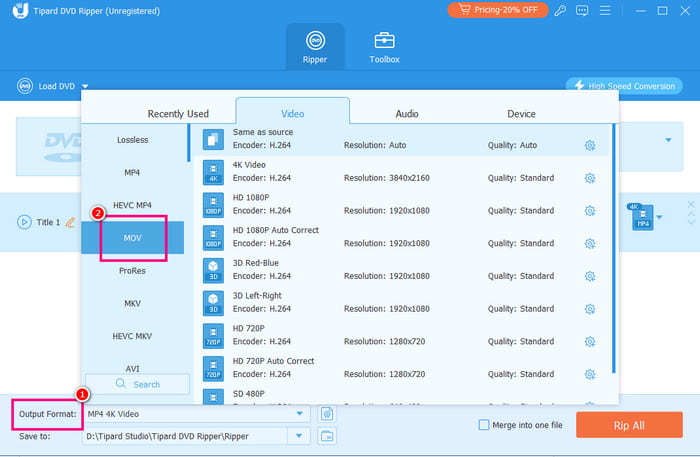
Task: Open the output folder icon
Action: (327, 436)
